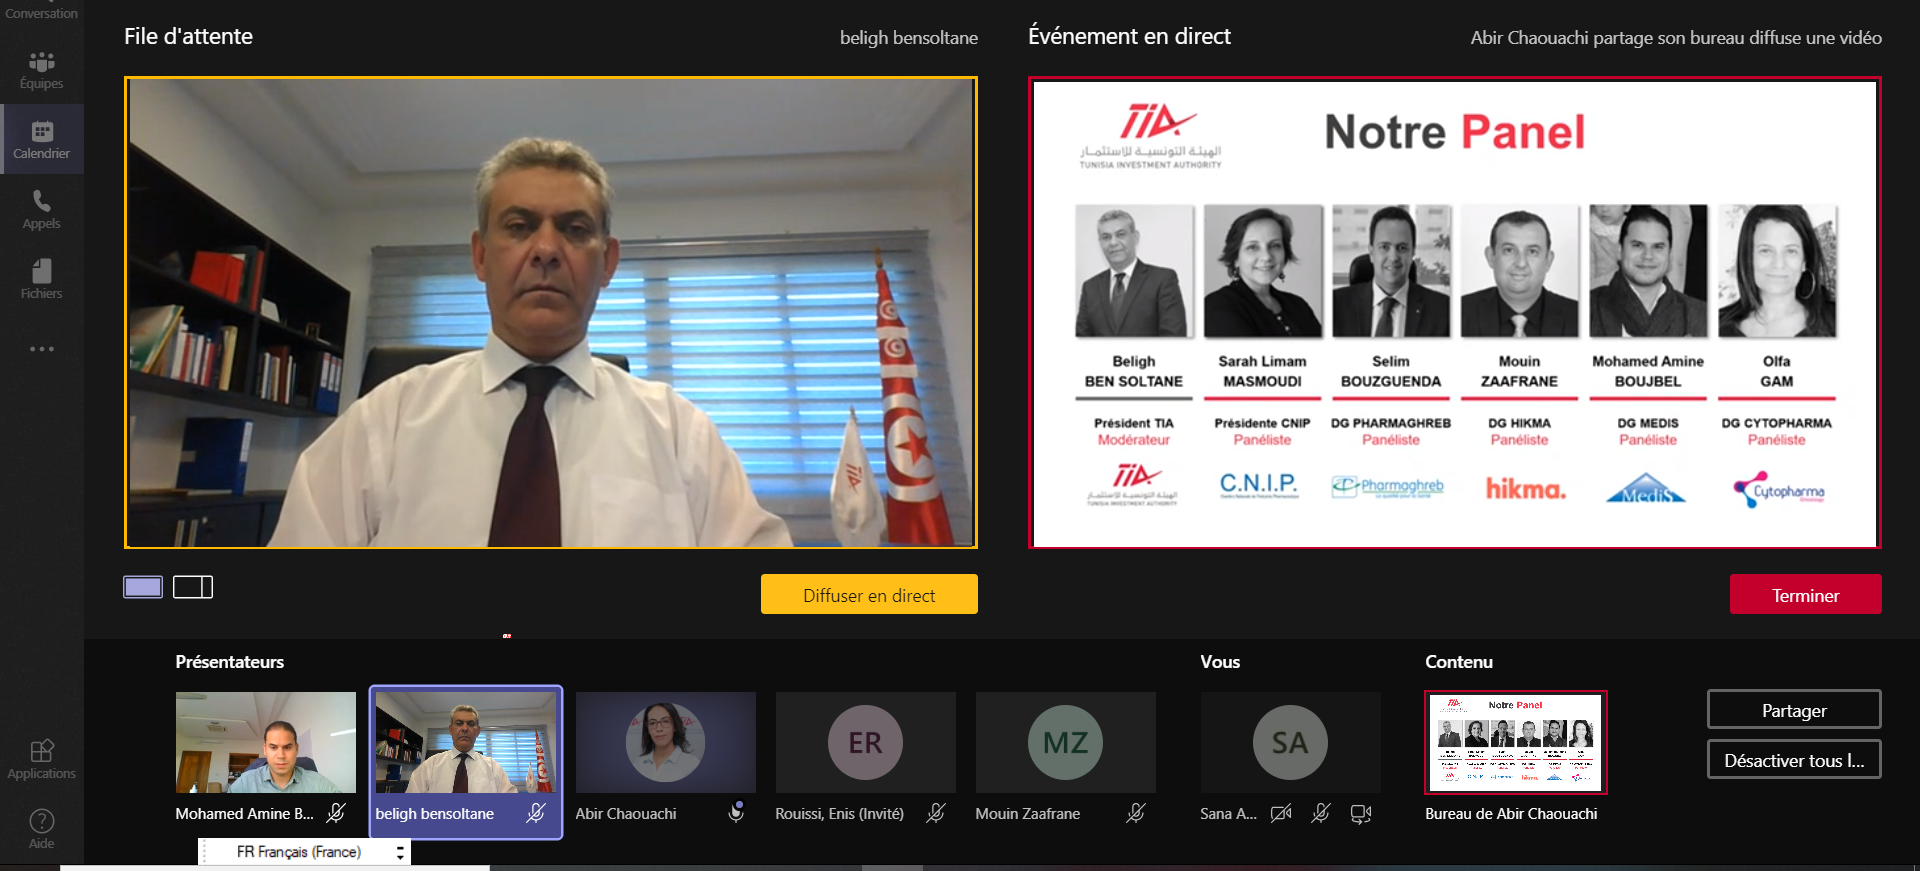1920x871 pixels.
Task: Open the Aide help menu
Action: (41, 829)
